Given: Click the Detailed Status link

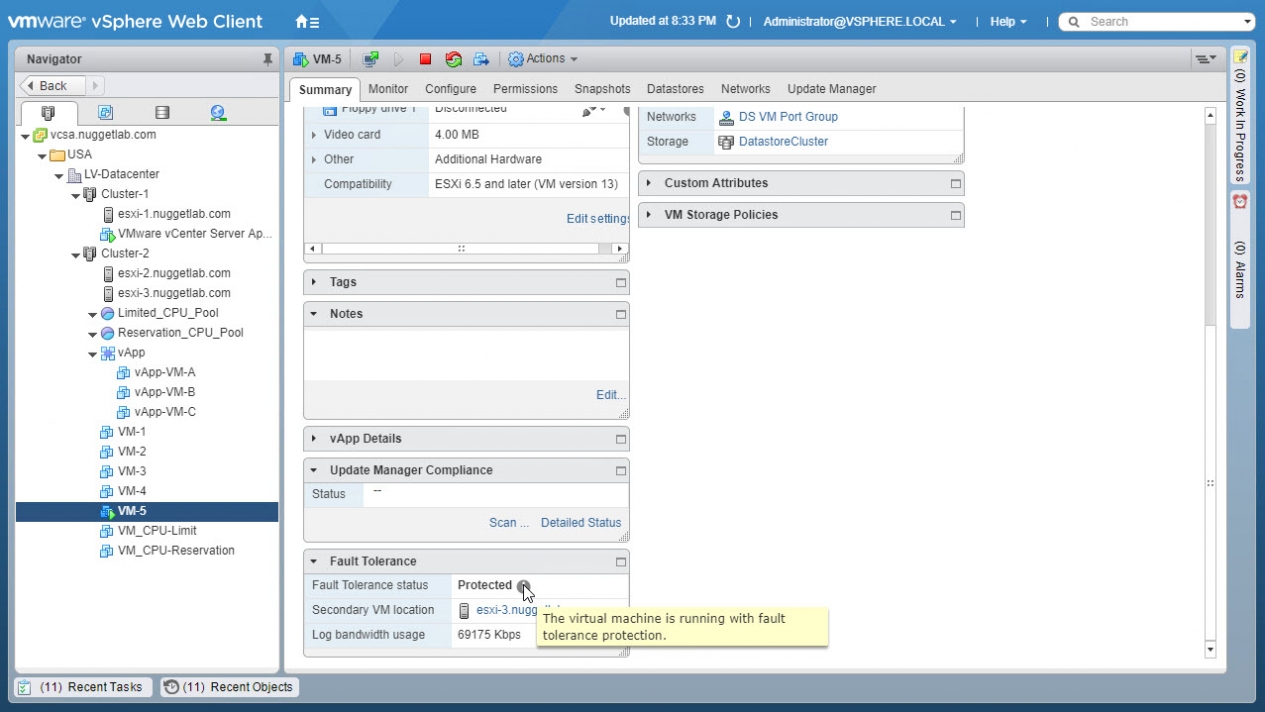Looking at the screenshot, I should 580,522.
